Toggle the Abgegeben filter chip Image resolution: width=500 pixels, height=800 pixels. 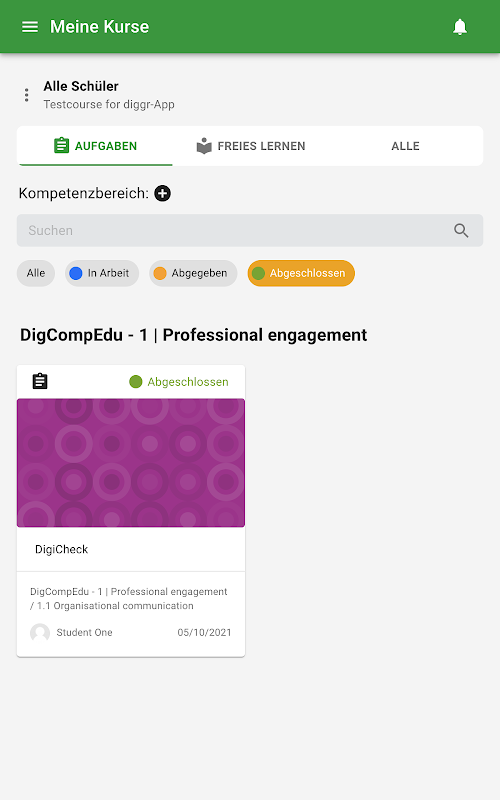(x=193, y=273)
